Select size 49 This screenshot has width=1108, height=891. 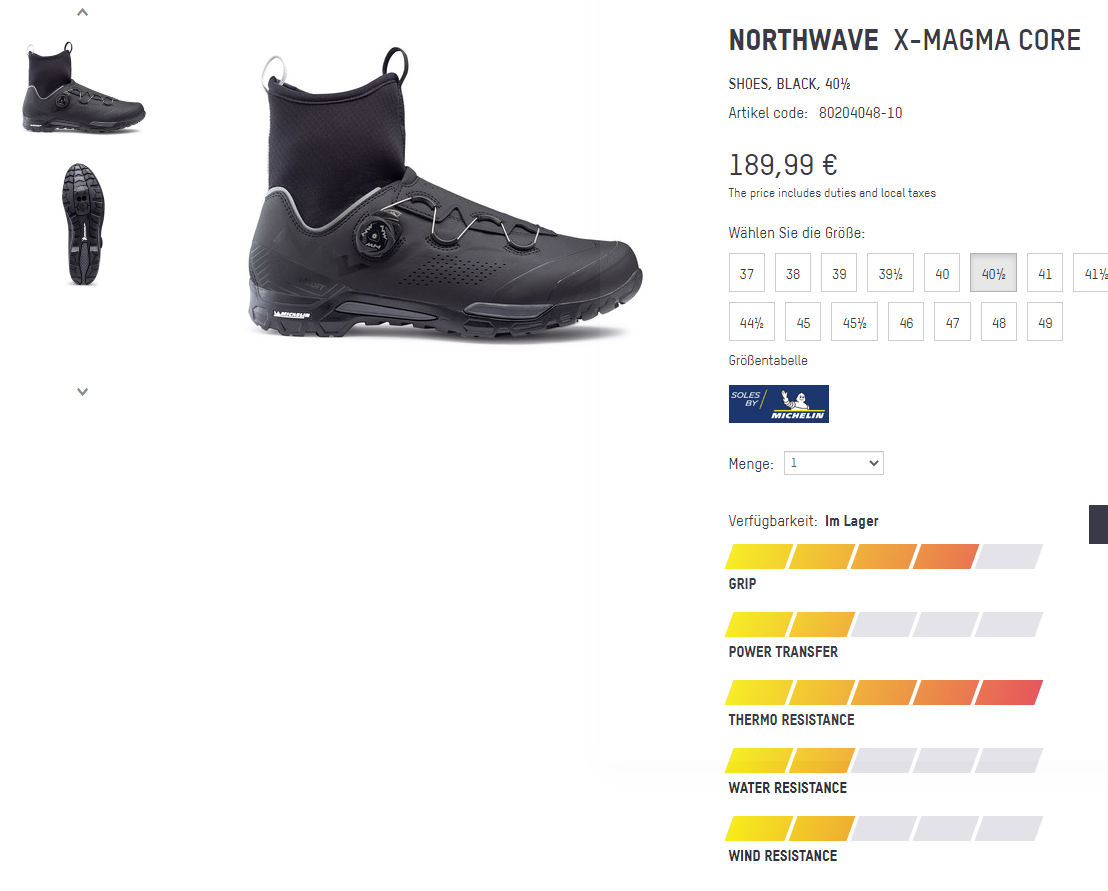pos(1045,322)
